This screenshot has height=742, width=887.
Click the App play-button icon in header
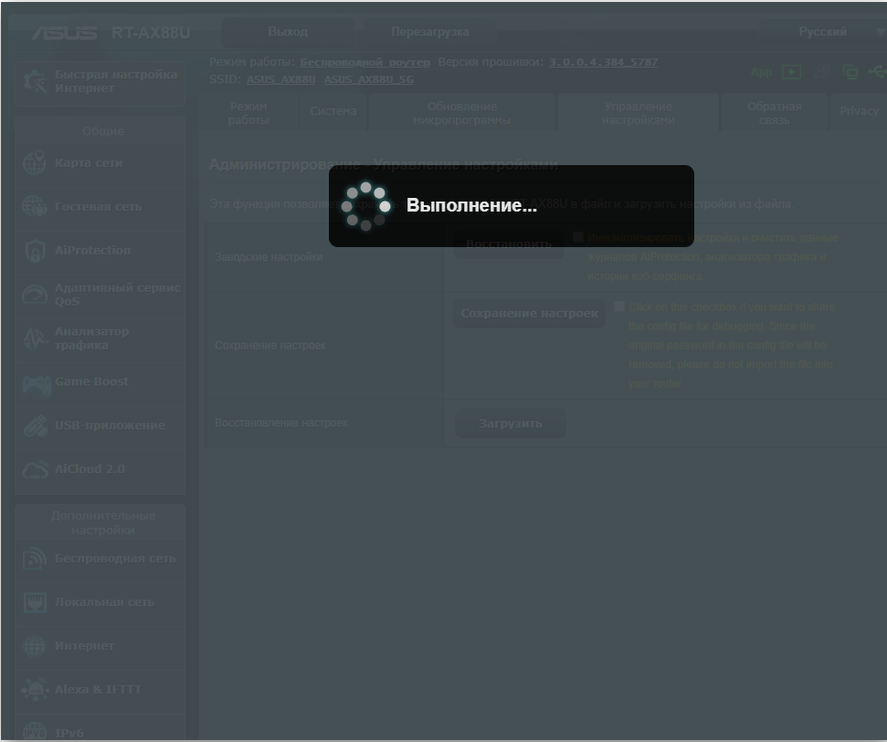tap(791, 72)
